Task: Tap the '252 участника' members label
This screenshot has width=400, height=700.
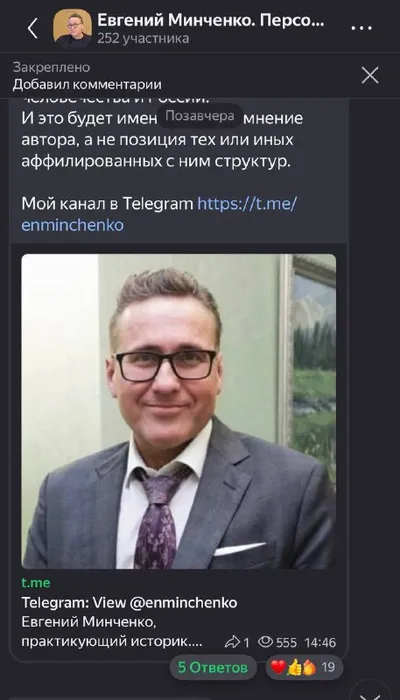Action: pos(143,39)
